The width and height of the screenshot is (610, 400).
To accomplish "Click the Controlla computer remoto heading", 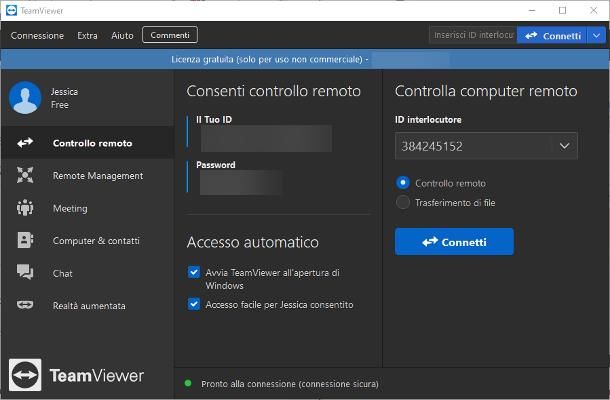I will [486, 91].
